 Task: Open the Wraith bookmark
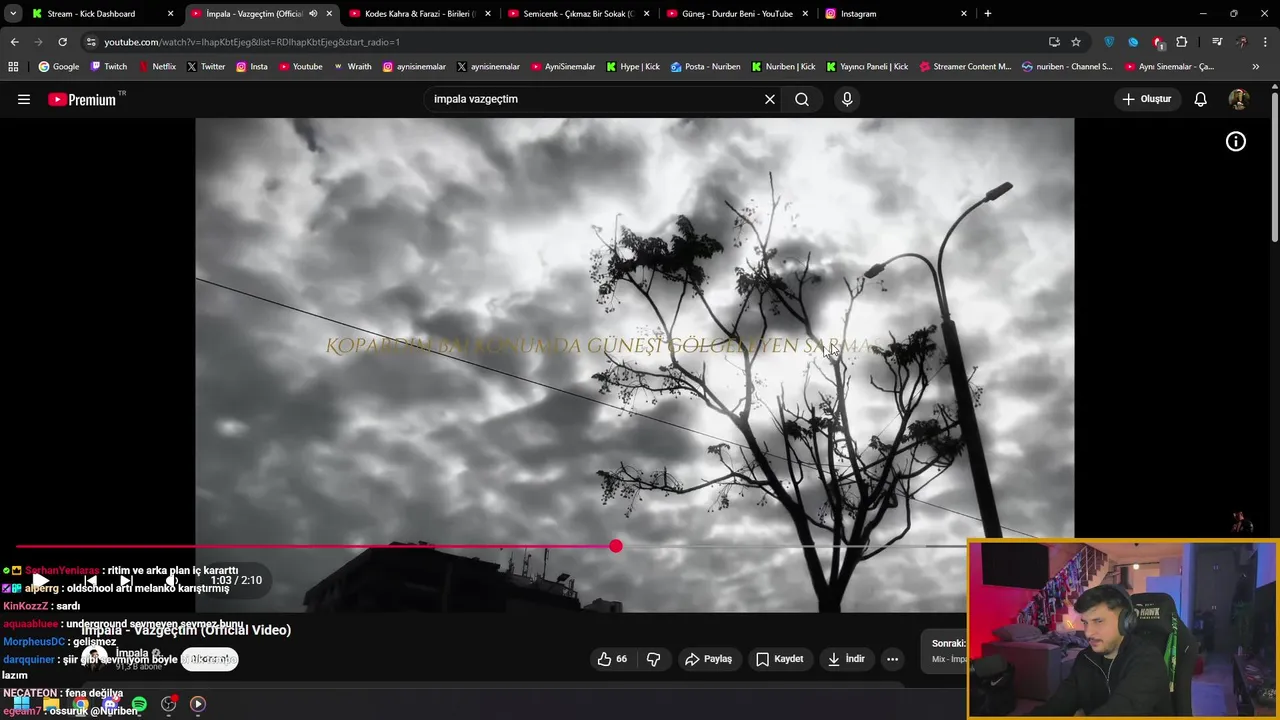(x=352, y=67)
